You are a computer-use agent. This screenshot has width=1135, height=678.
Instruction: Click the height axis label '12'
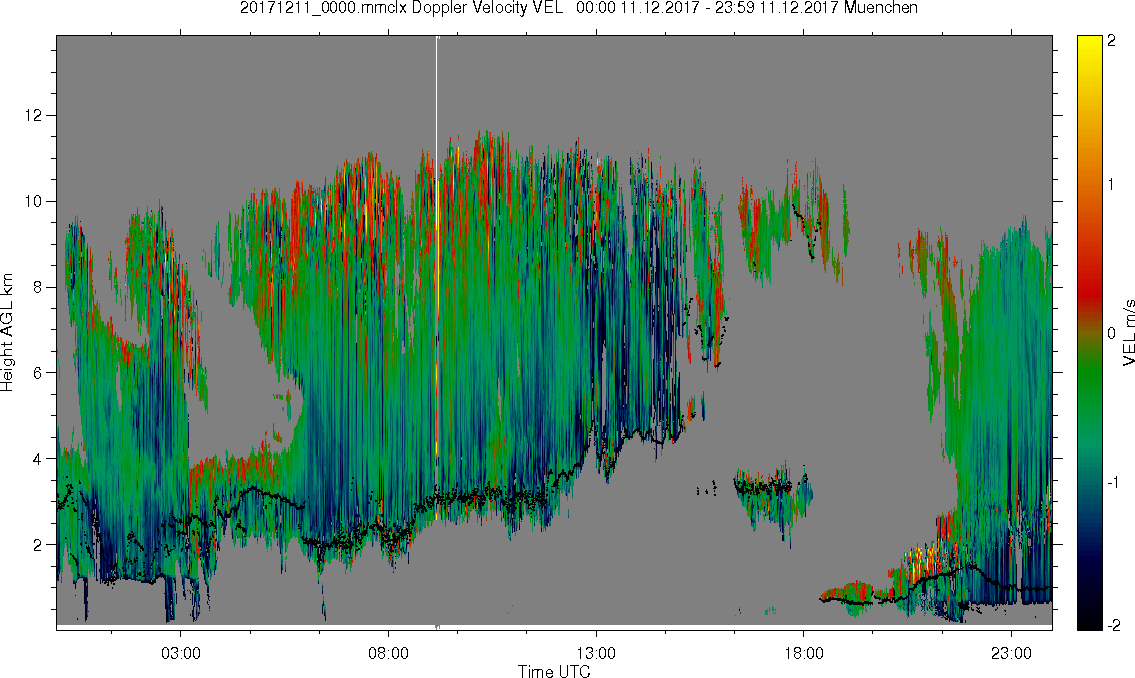coord(34,116)
